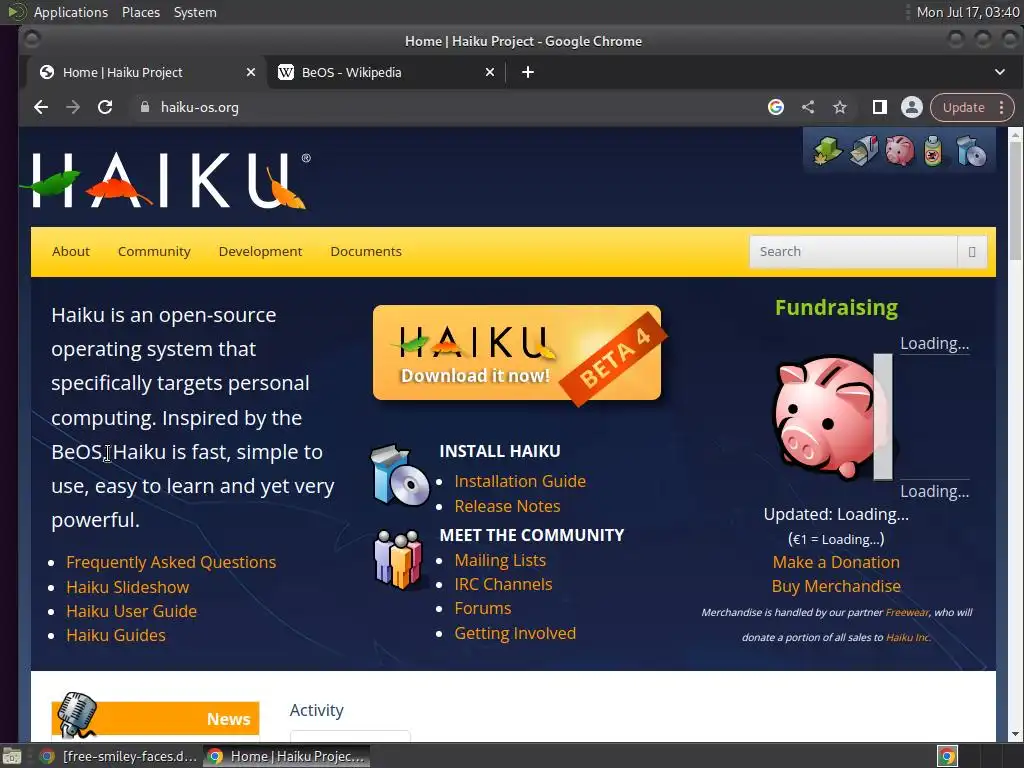
Task: Open the Chrome three-dot menu
Action: tap(1002, 107)
